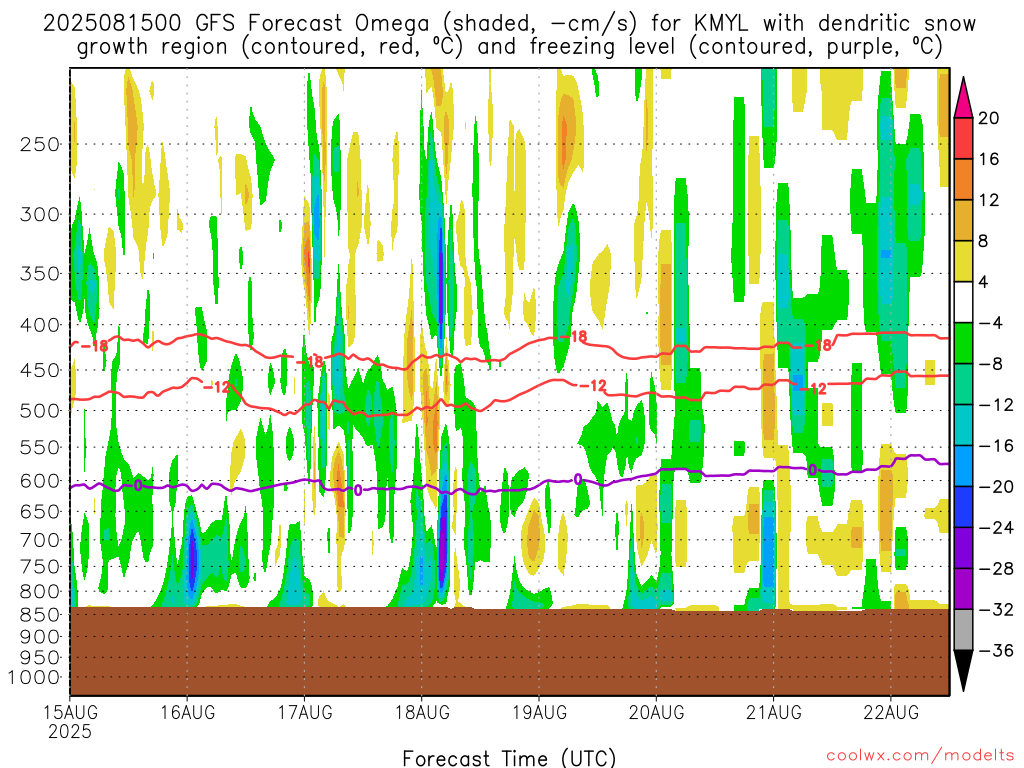The height and width of the screenshot is (768, 1024).
Task: Click the 1000 pressure level label
Action: (34, 678)
